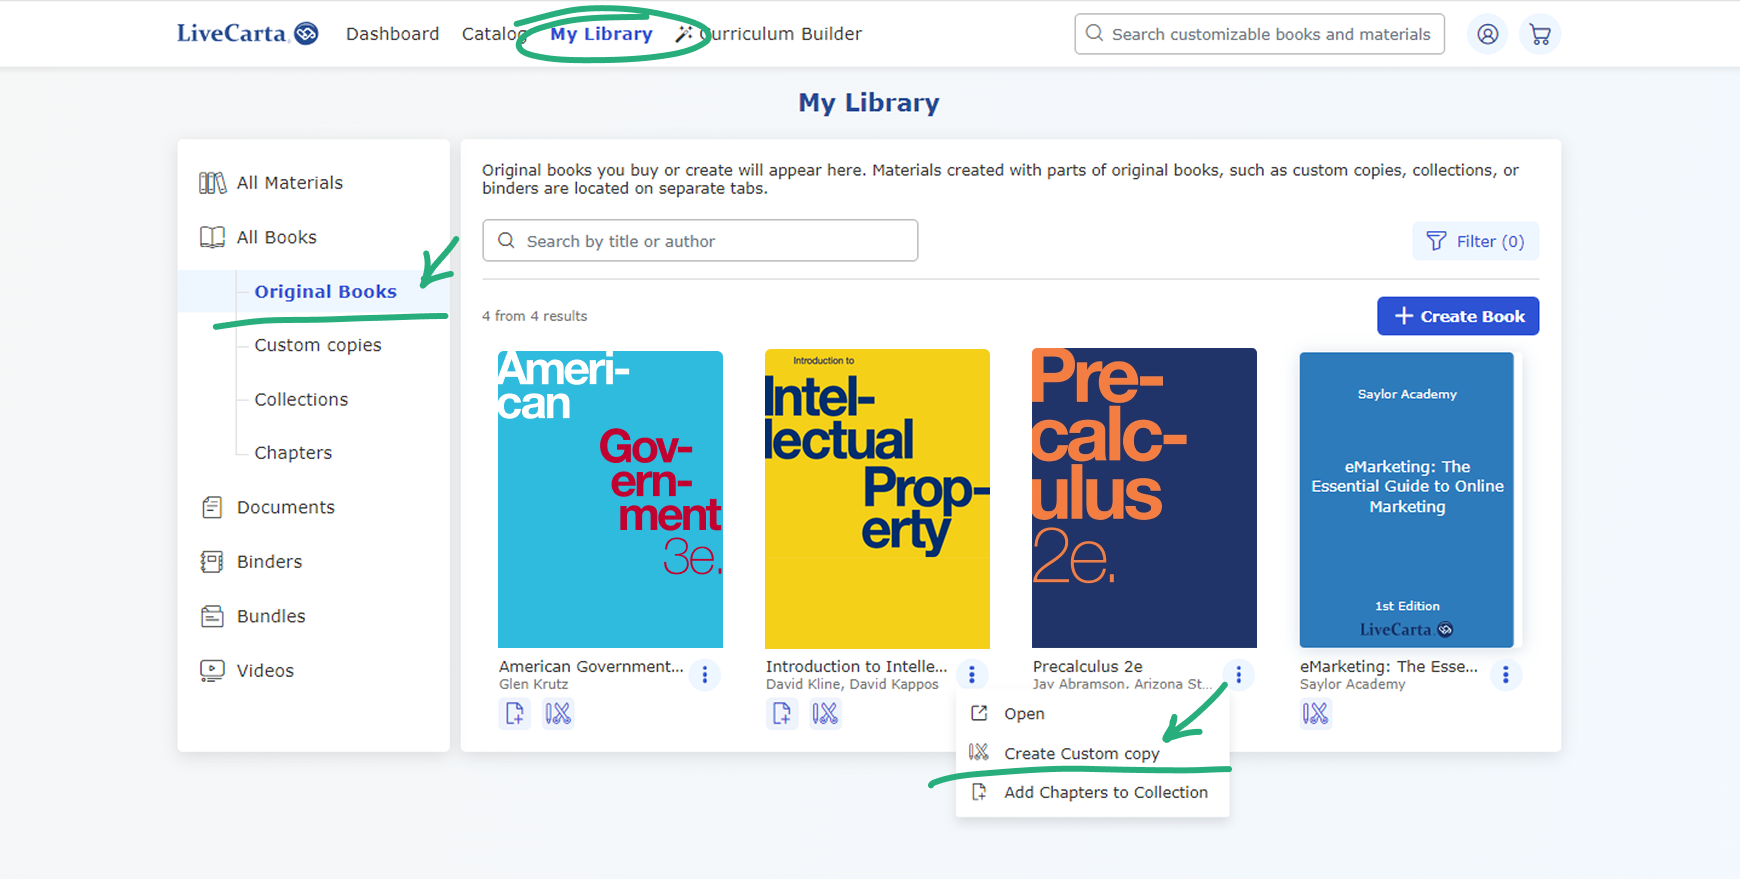Image resolution: width=1740 pixels, height=879 pixels.
Task: Create custom copy icon under American Government
Action: point(558,713)
